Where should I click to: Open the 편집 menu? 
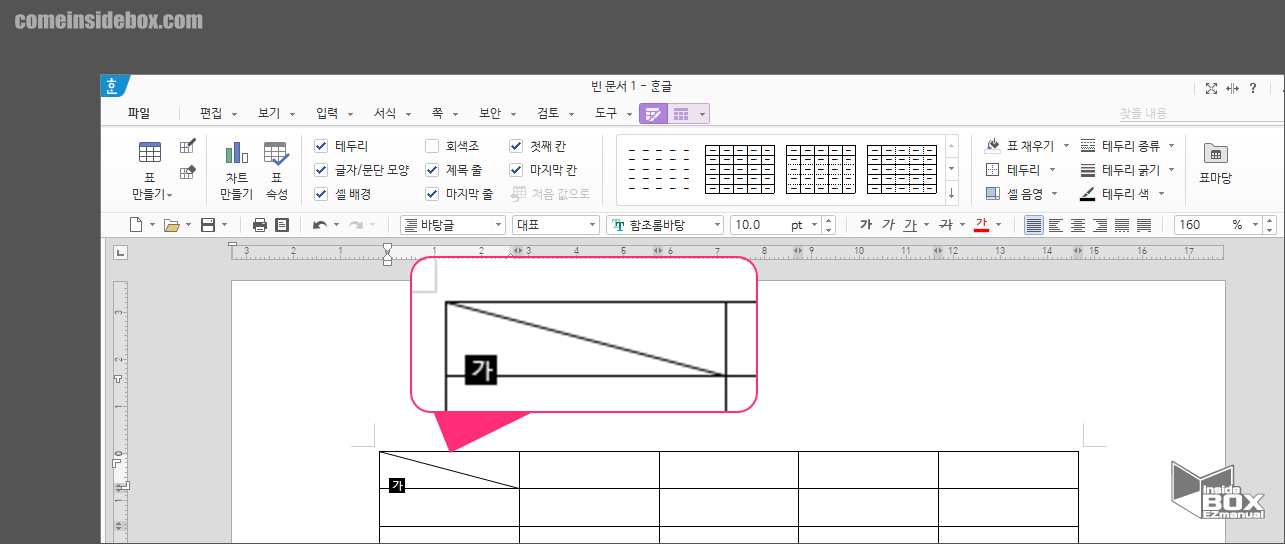tap(211, 114)
